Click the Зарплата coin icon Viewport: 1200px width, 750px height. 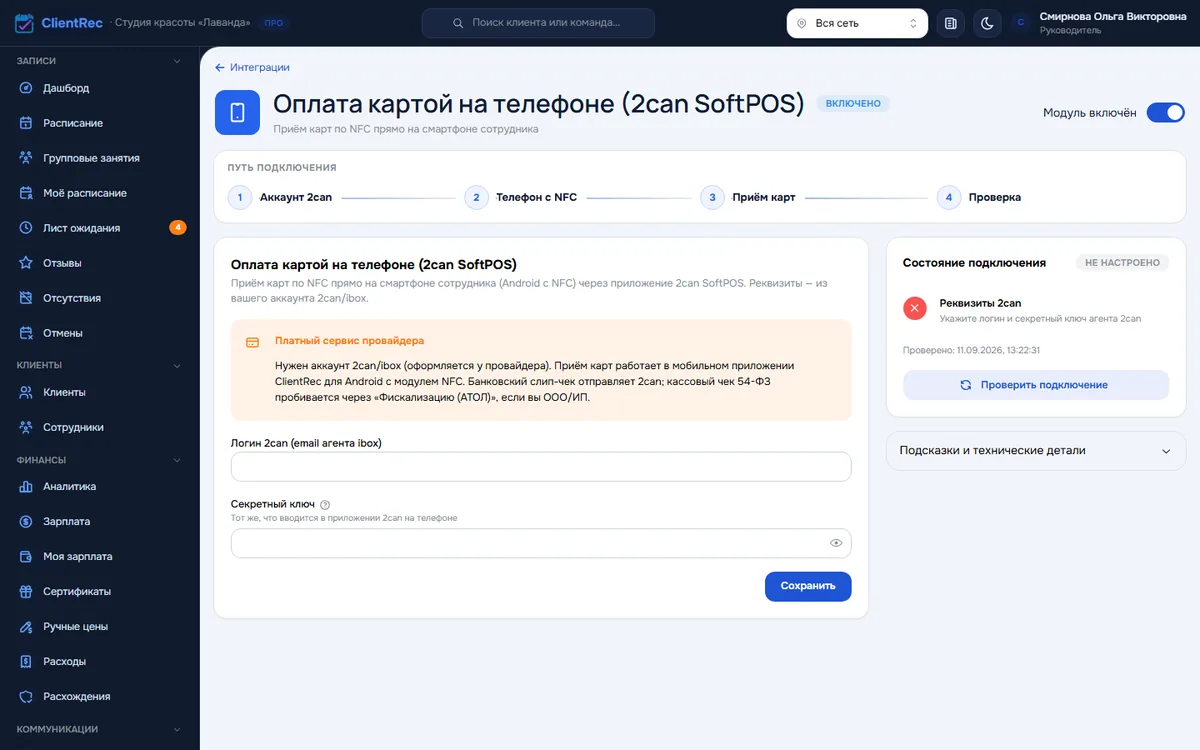[27, 522]
